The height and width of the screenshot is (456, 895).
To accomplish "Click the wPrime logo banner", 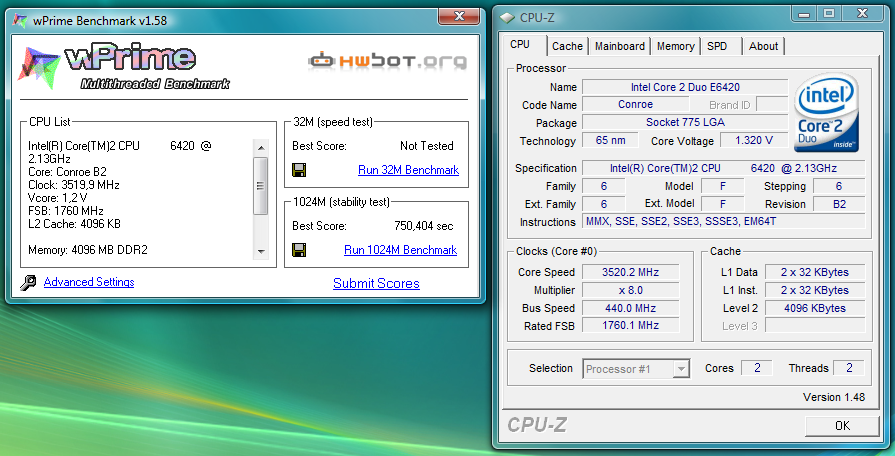I will [x=123, y=67].
